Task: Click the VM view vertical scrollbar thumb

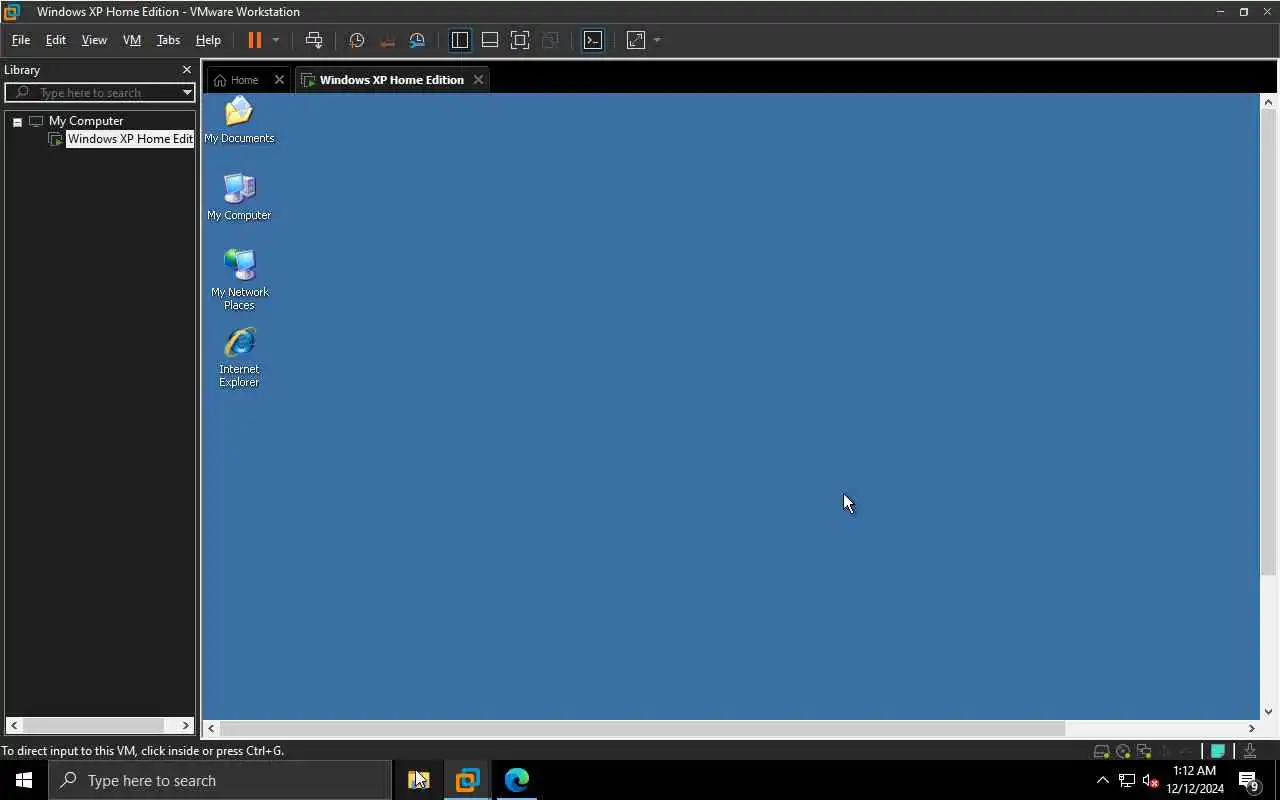Action: [x=1268, y=343]
